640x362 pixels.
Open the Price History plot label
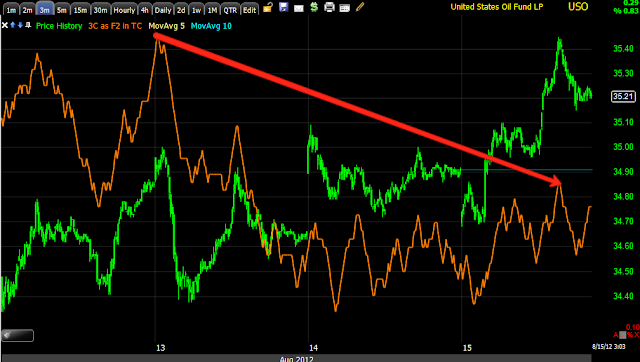click(x=59, y=26)
